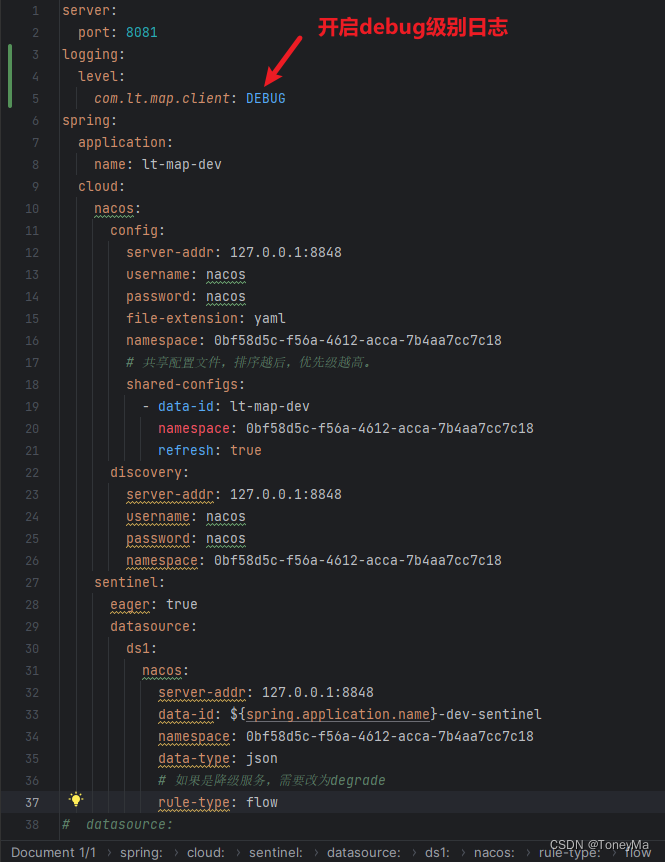Click the 'refresh' key on line 21
665x862 pixels.
tap(185, 450)
